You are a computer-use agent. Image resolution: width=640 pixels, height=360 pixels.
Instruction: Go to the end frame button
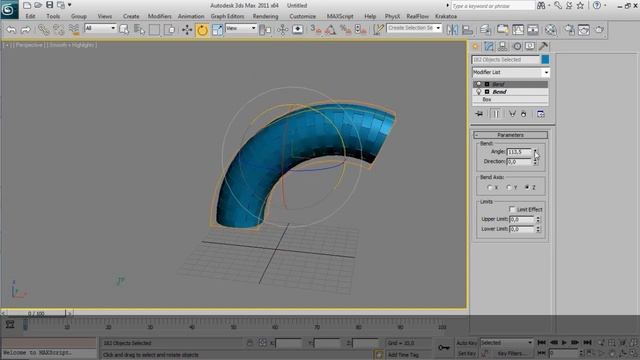587,342
